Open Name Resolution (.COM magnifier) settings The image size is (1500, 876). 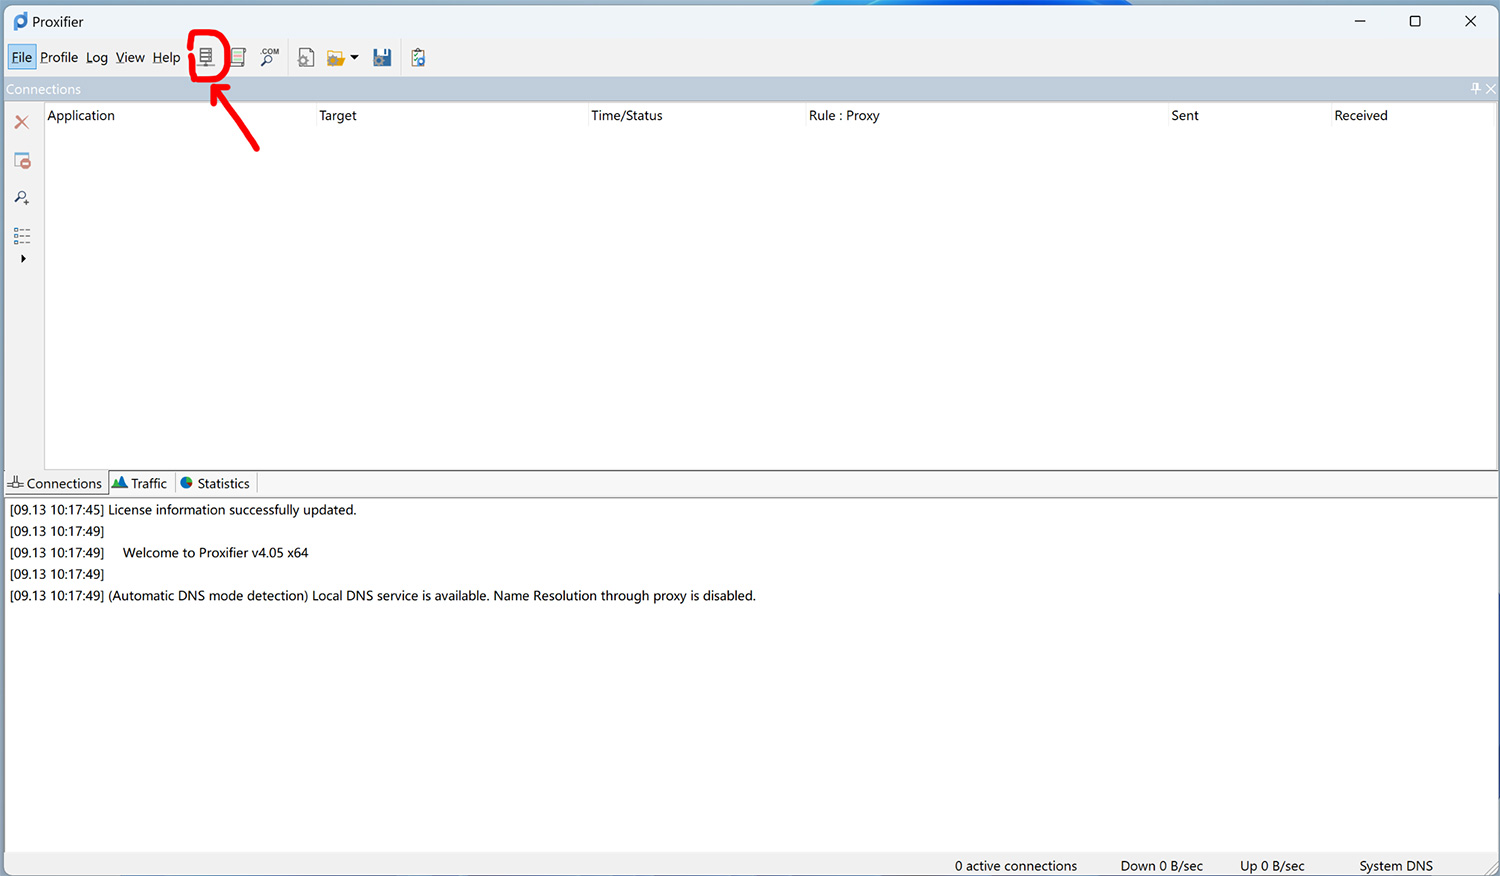click(x=269, y=57)
